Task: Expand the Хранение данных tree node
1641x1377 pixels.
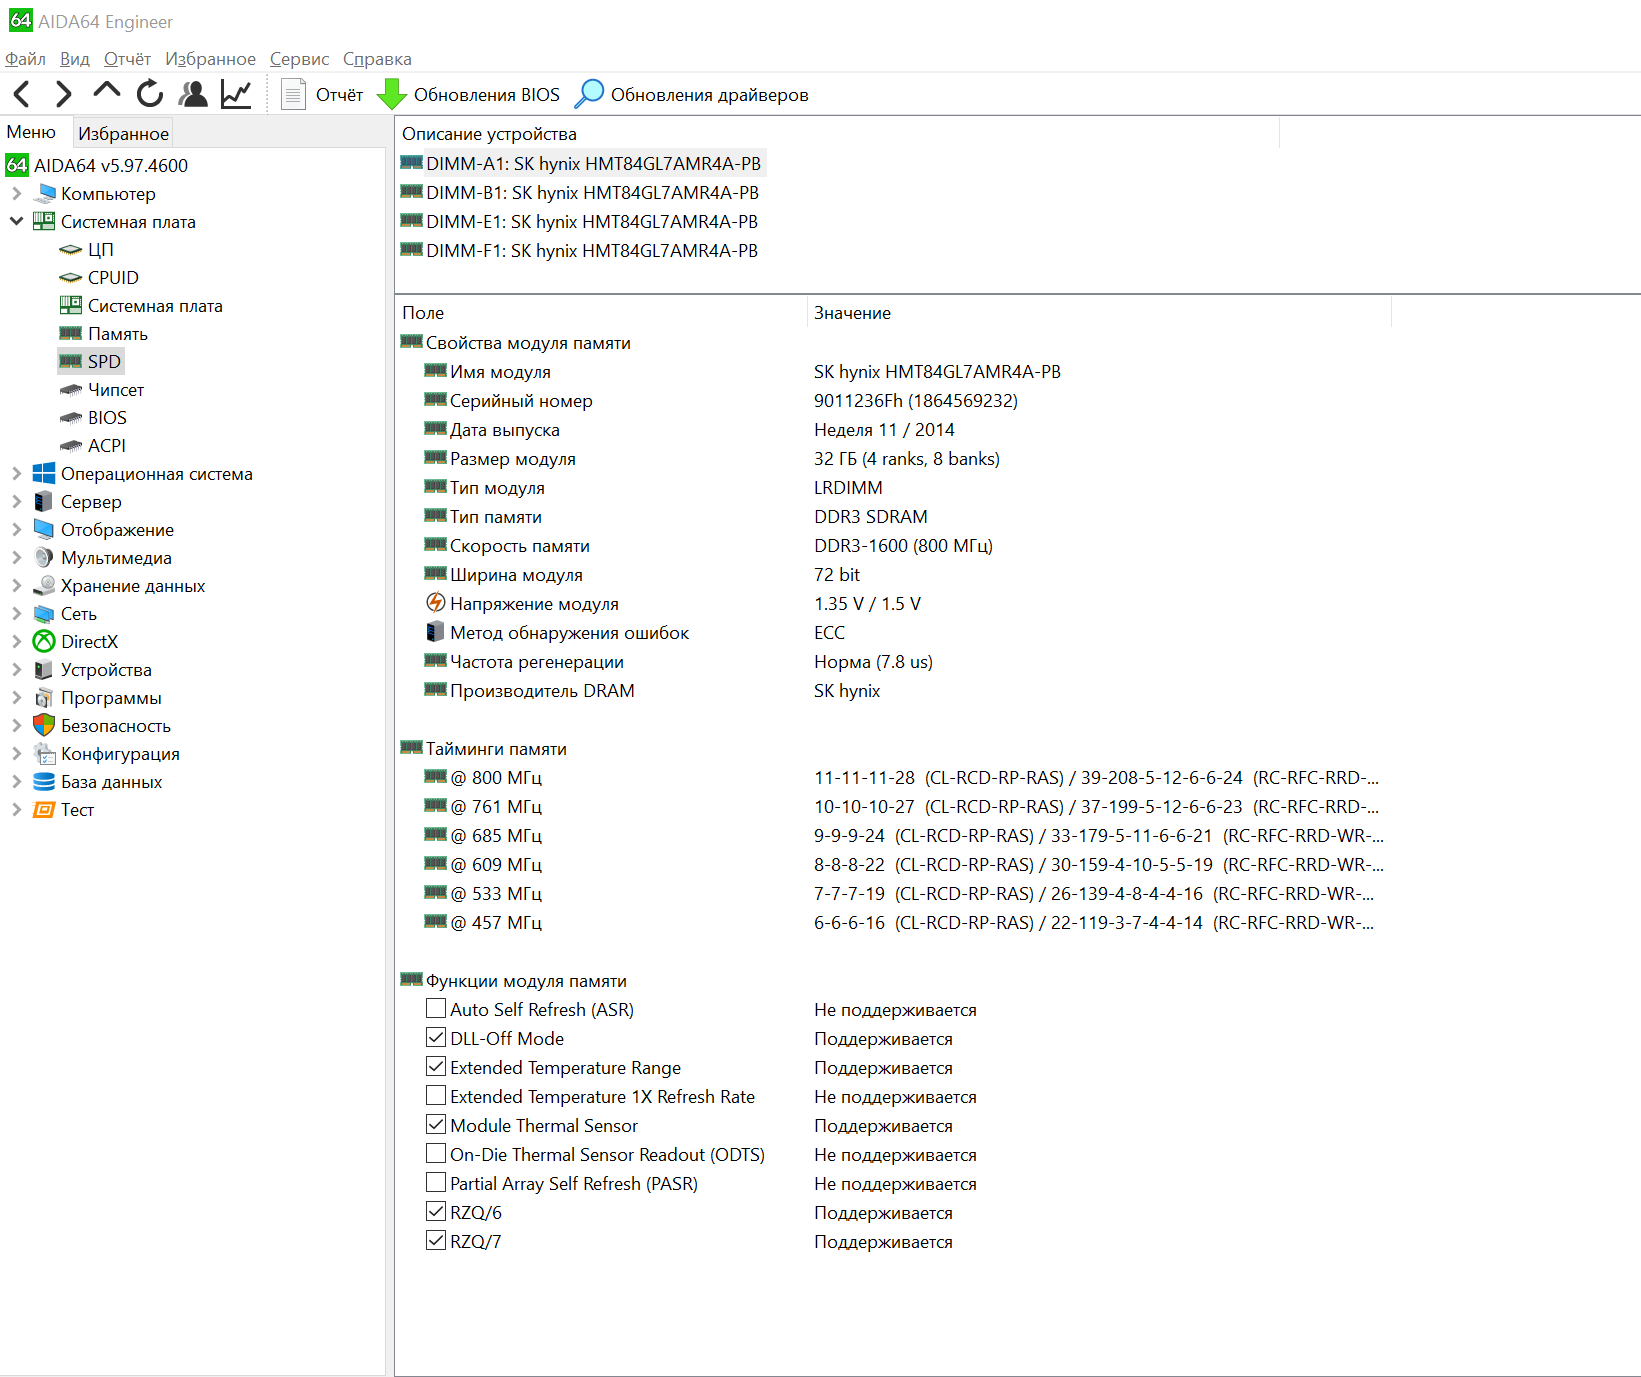Action: point(16,586)
